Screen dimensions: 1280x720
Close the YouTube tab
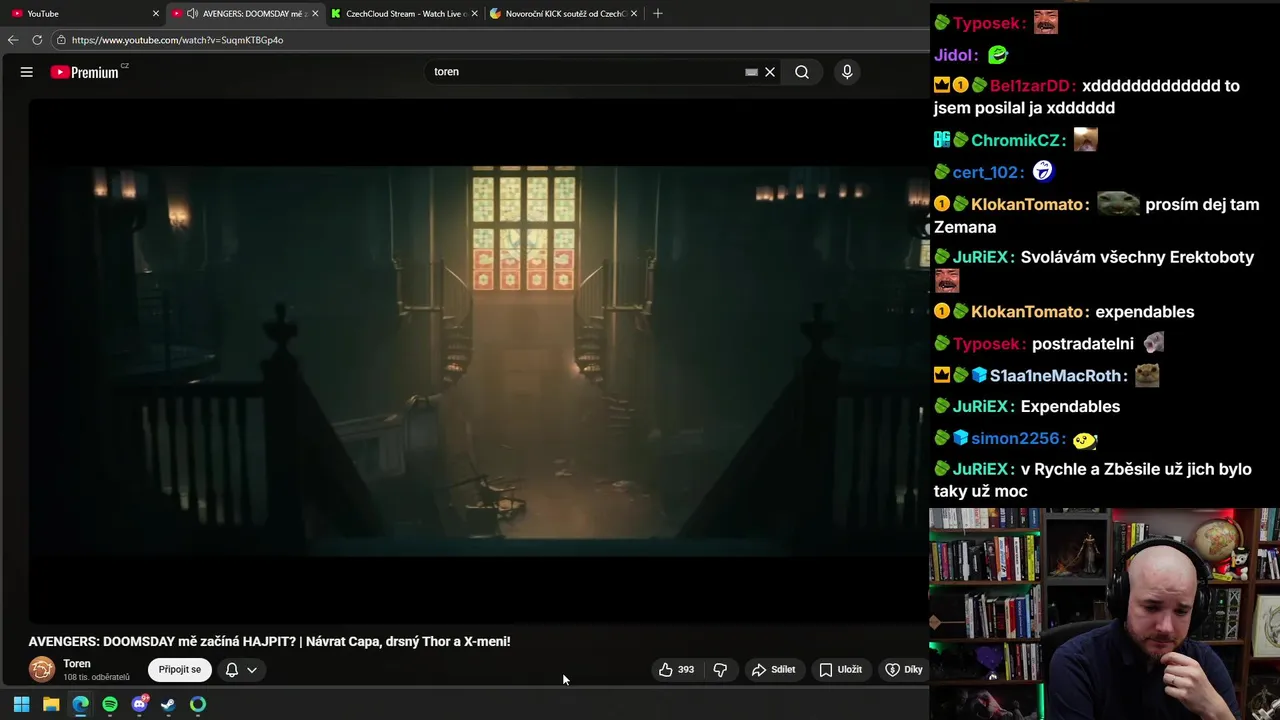coord(155,14)
